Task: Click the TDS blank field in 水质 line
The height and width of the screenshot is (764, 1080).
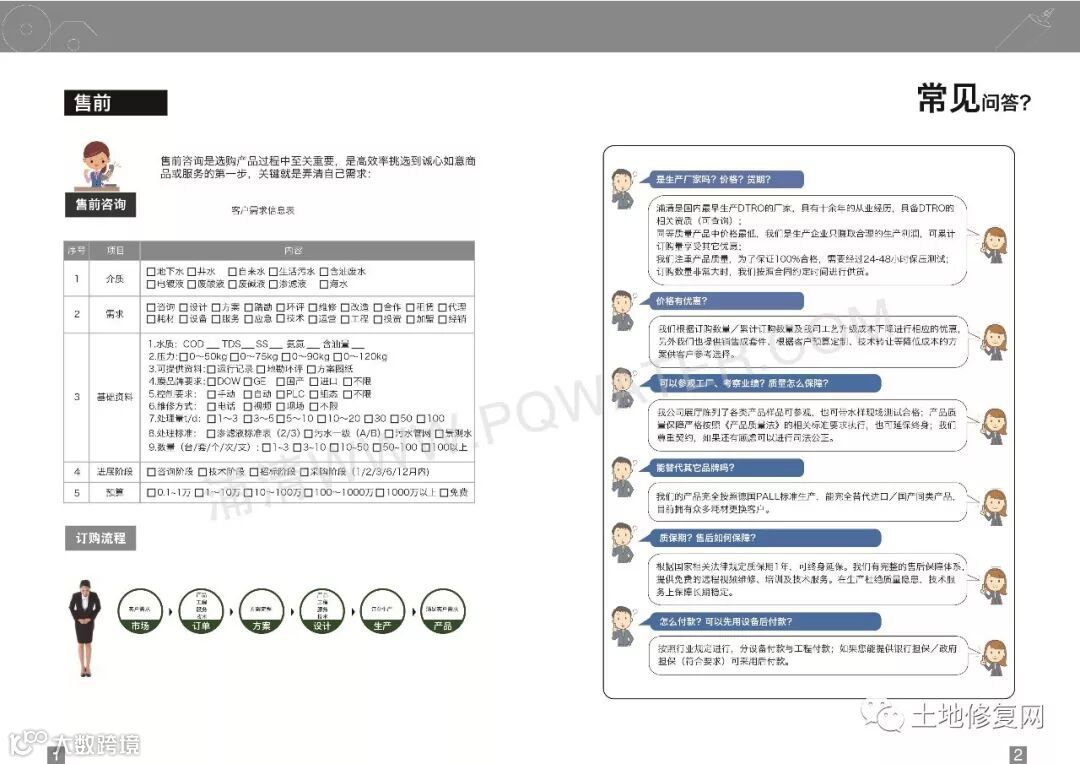Action: 249,344
